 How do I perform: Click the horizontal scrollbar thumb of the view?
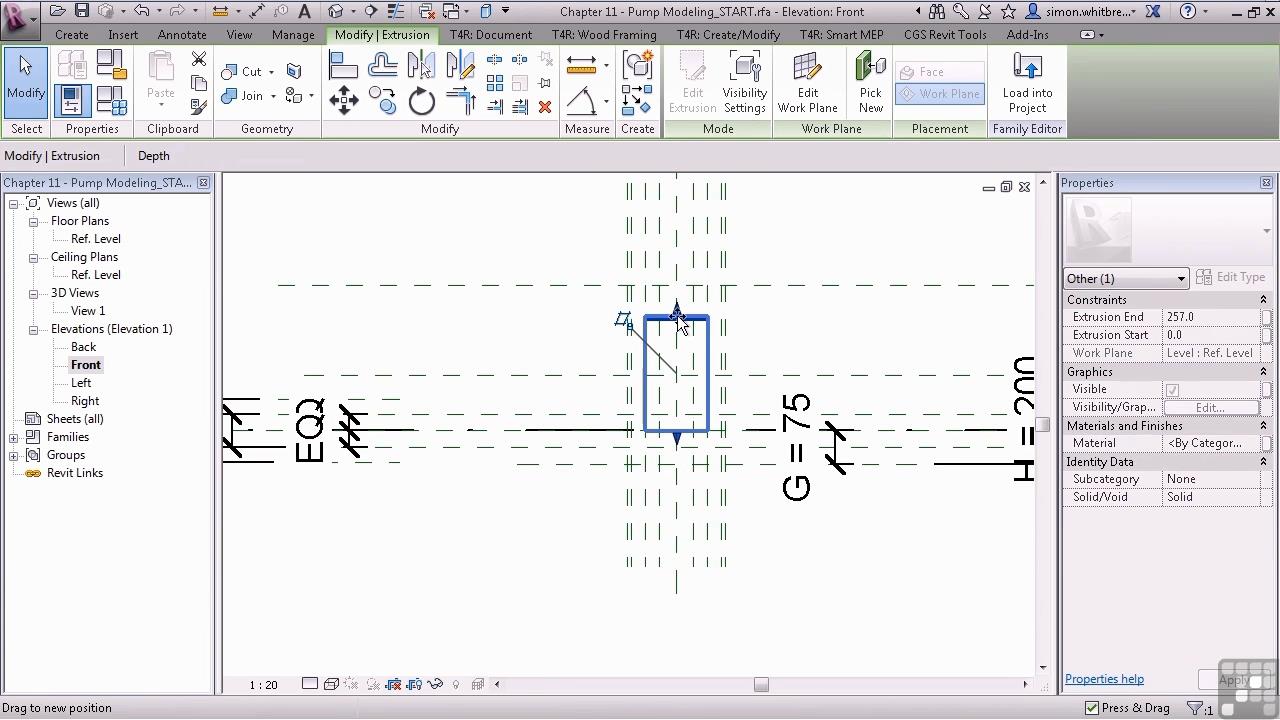(761, 685)
